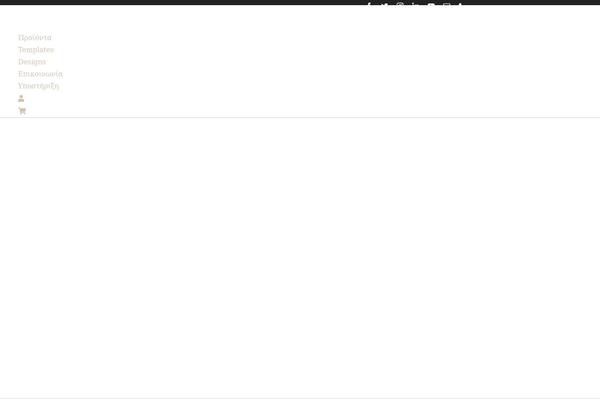Click the Facebook icon in top bar

[369, 4]
